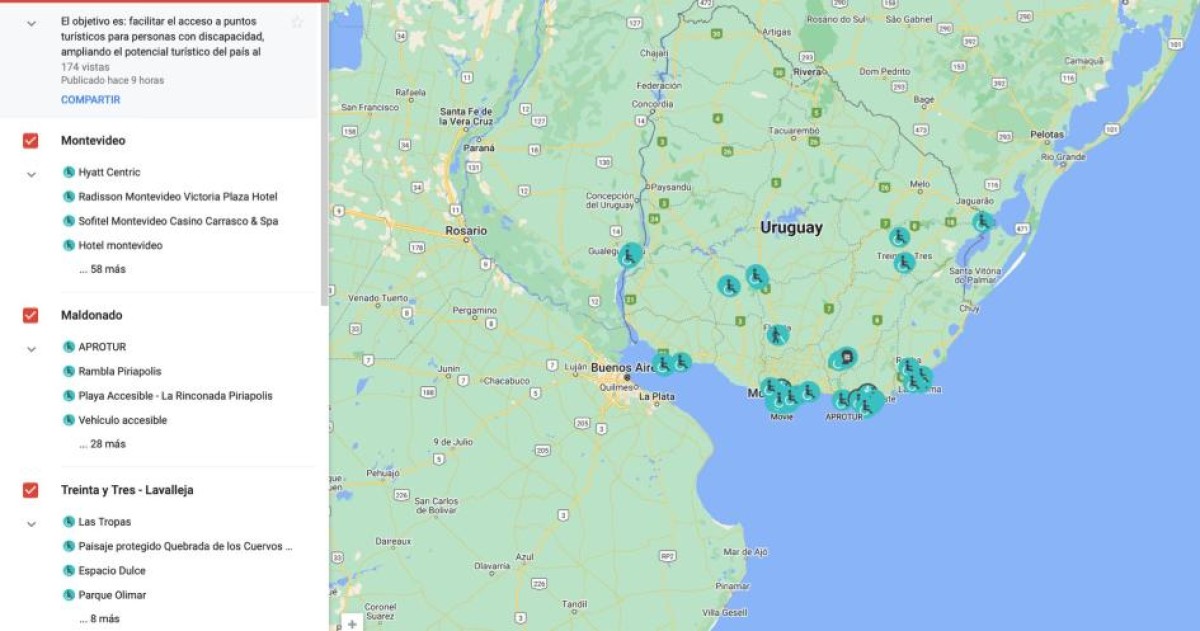Collapse the map description chevron at top

pyautogui.click(x=31, y=23)
